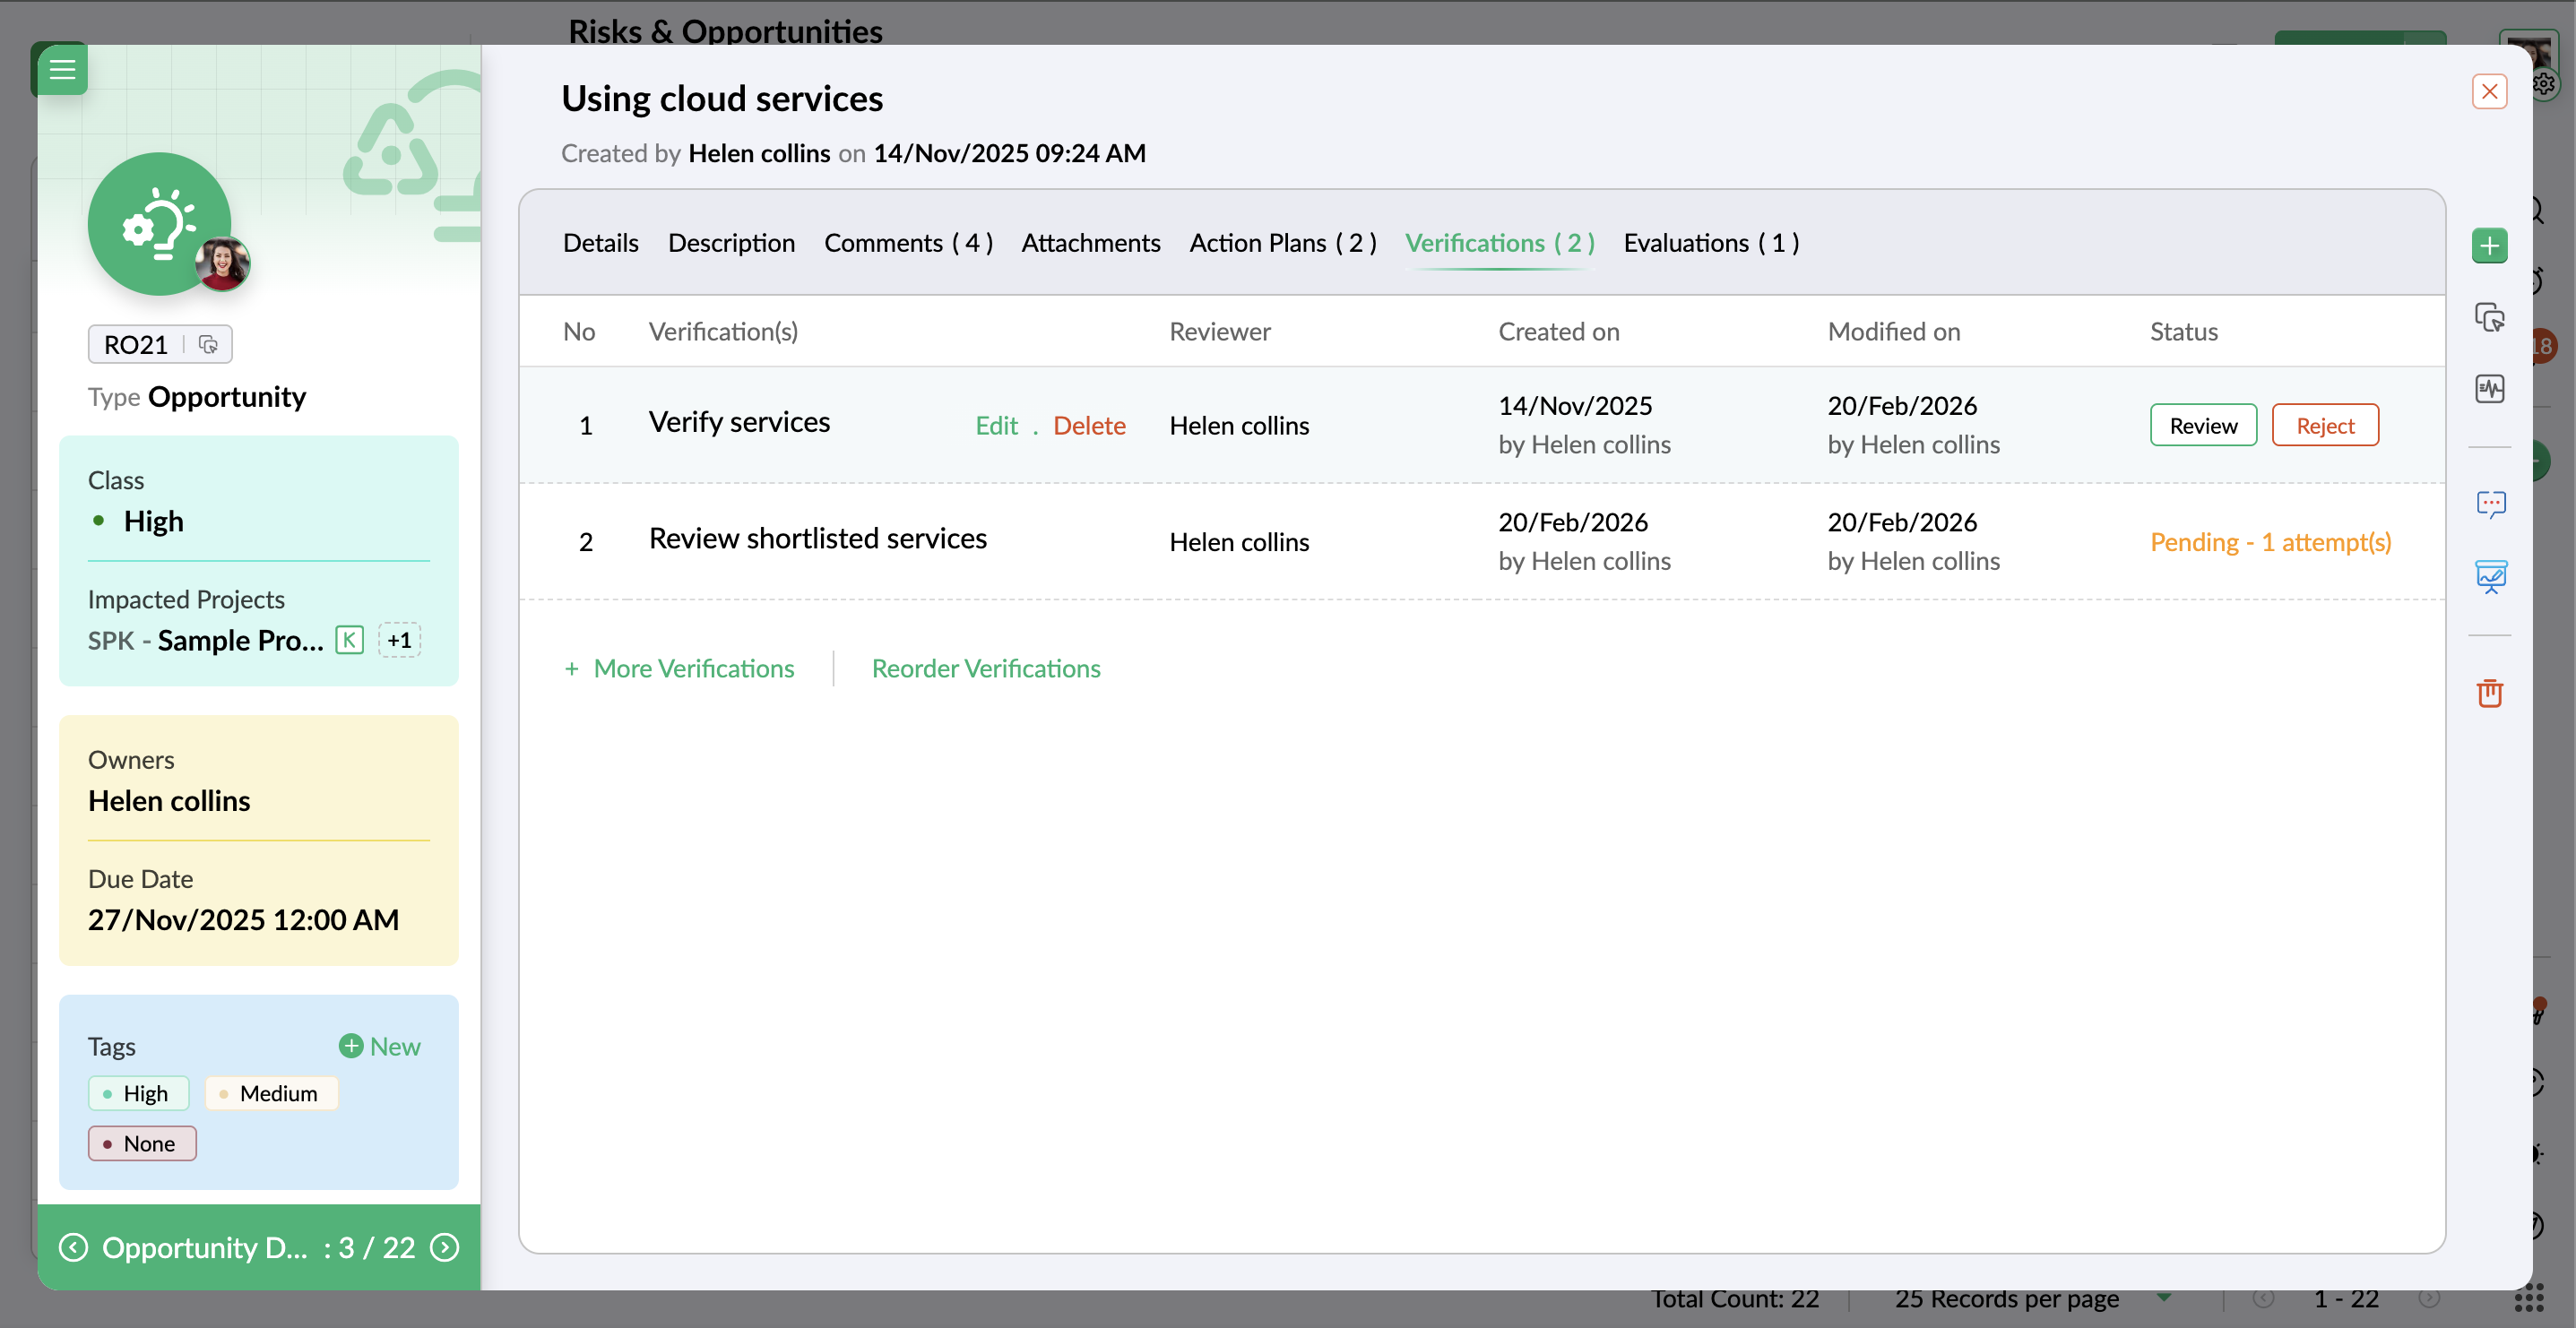
Task: Switch to the Action Plans tab
Action: point(1282,243)
